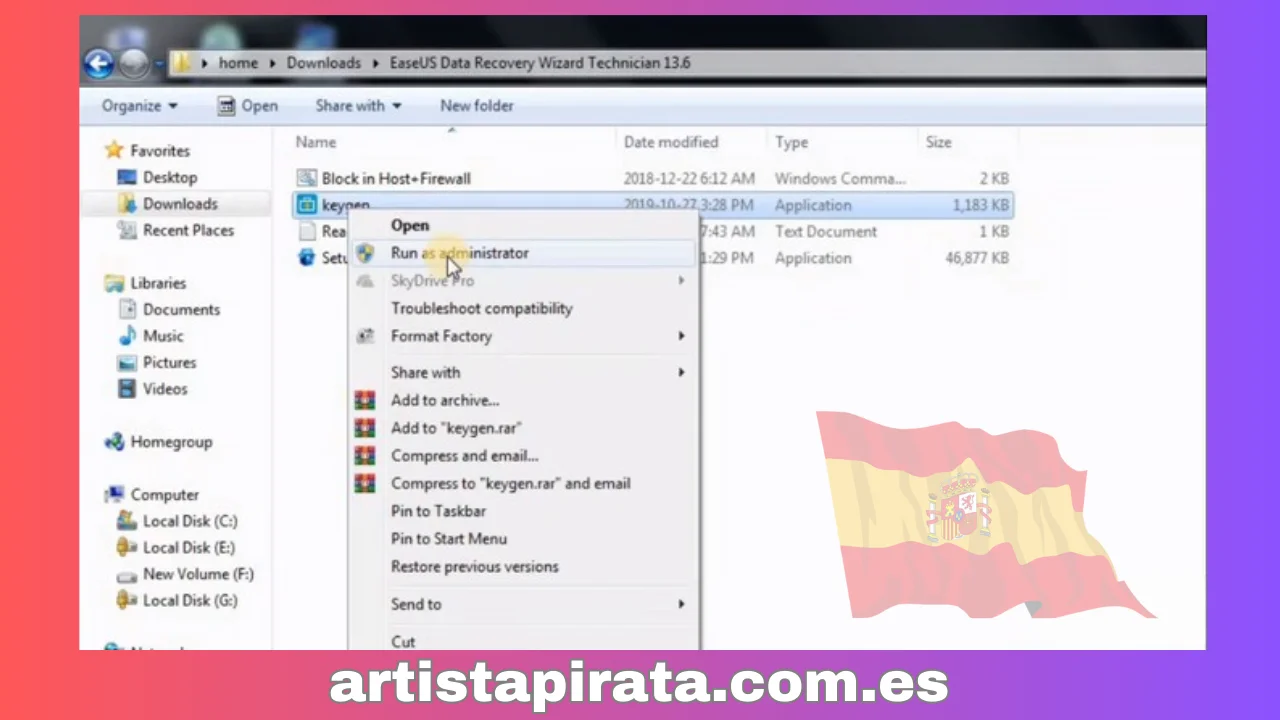
Task: Click the 2018-12-22 6:12 AM date cell
Action: pyautogui.click(x=689, y=179)
